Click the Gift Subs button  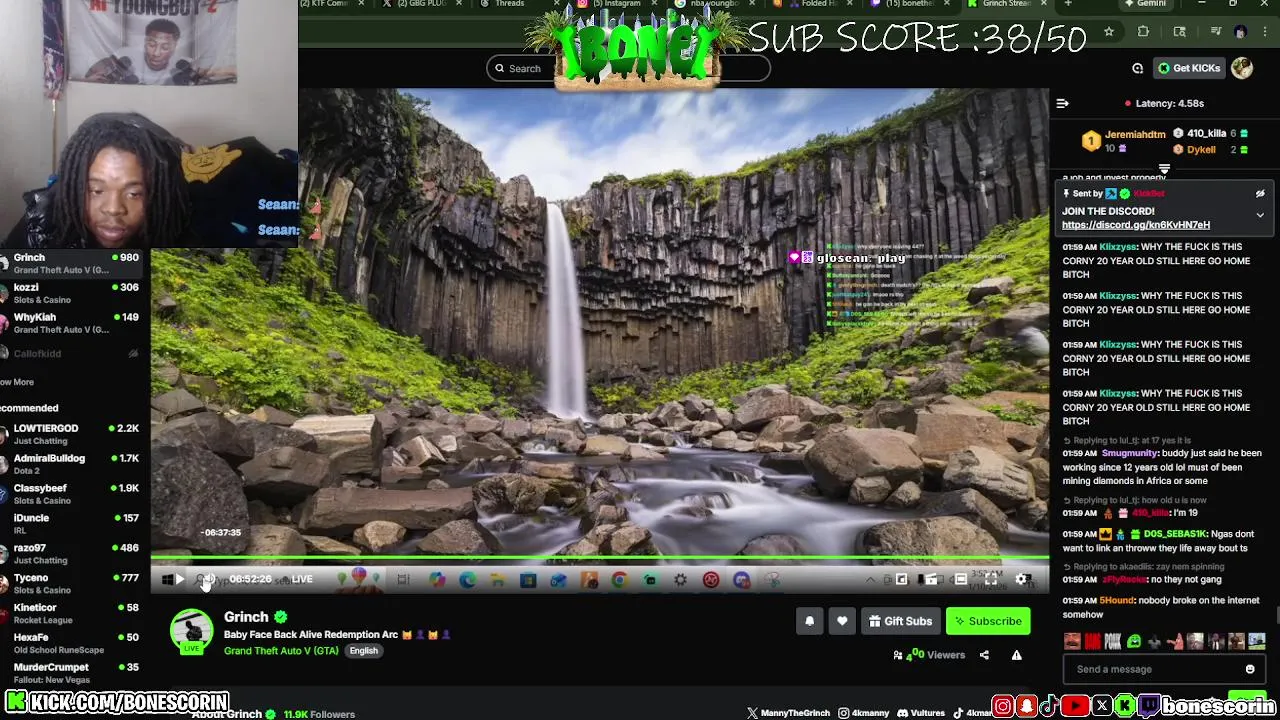pyautogui.click(x=900, y=621)
